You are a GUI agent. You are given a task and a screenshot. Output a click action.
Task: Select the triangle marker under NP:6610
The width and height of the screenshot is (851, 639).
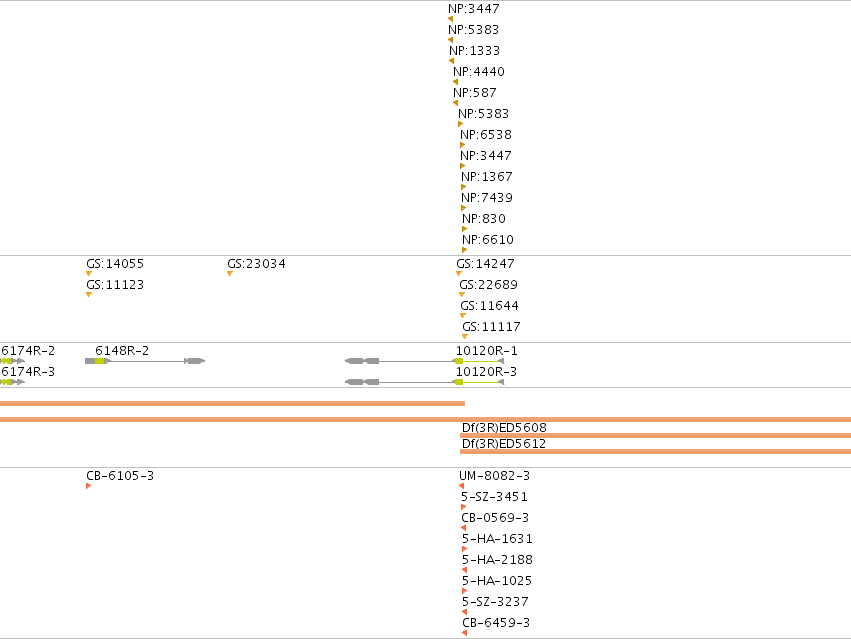click(465, 250)
